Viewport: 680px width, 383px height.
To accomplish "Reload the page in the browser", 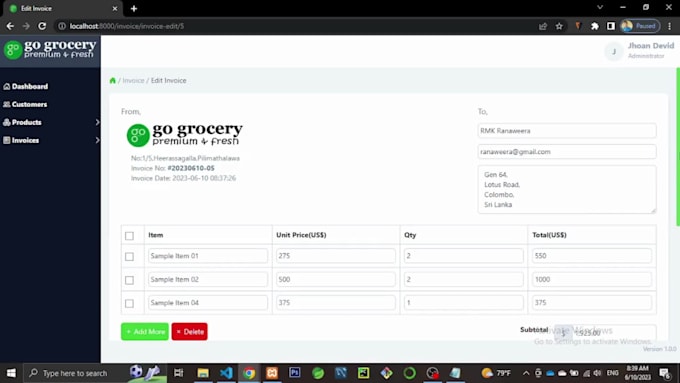I will tap(42, 26).
